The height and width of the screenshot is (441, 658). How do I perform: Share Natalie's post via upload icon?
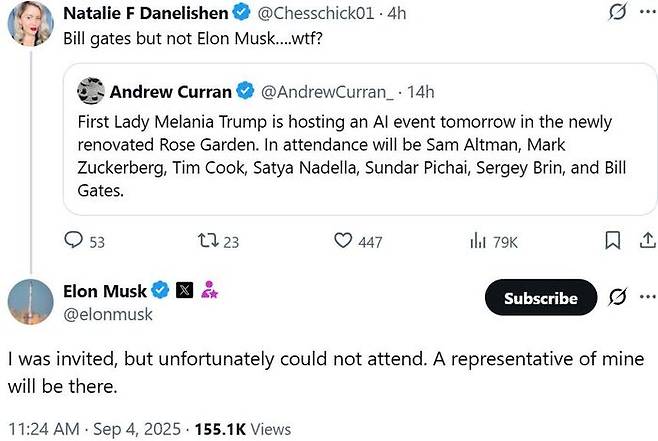pyautogui.click(x=648, y=240)
